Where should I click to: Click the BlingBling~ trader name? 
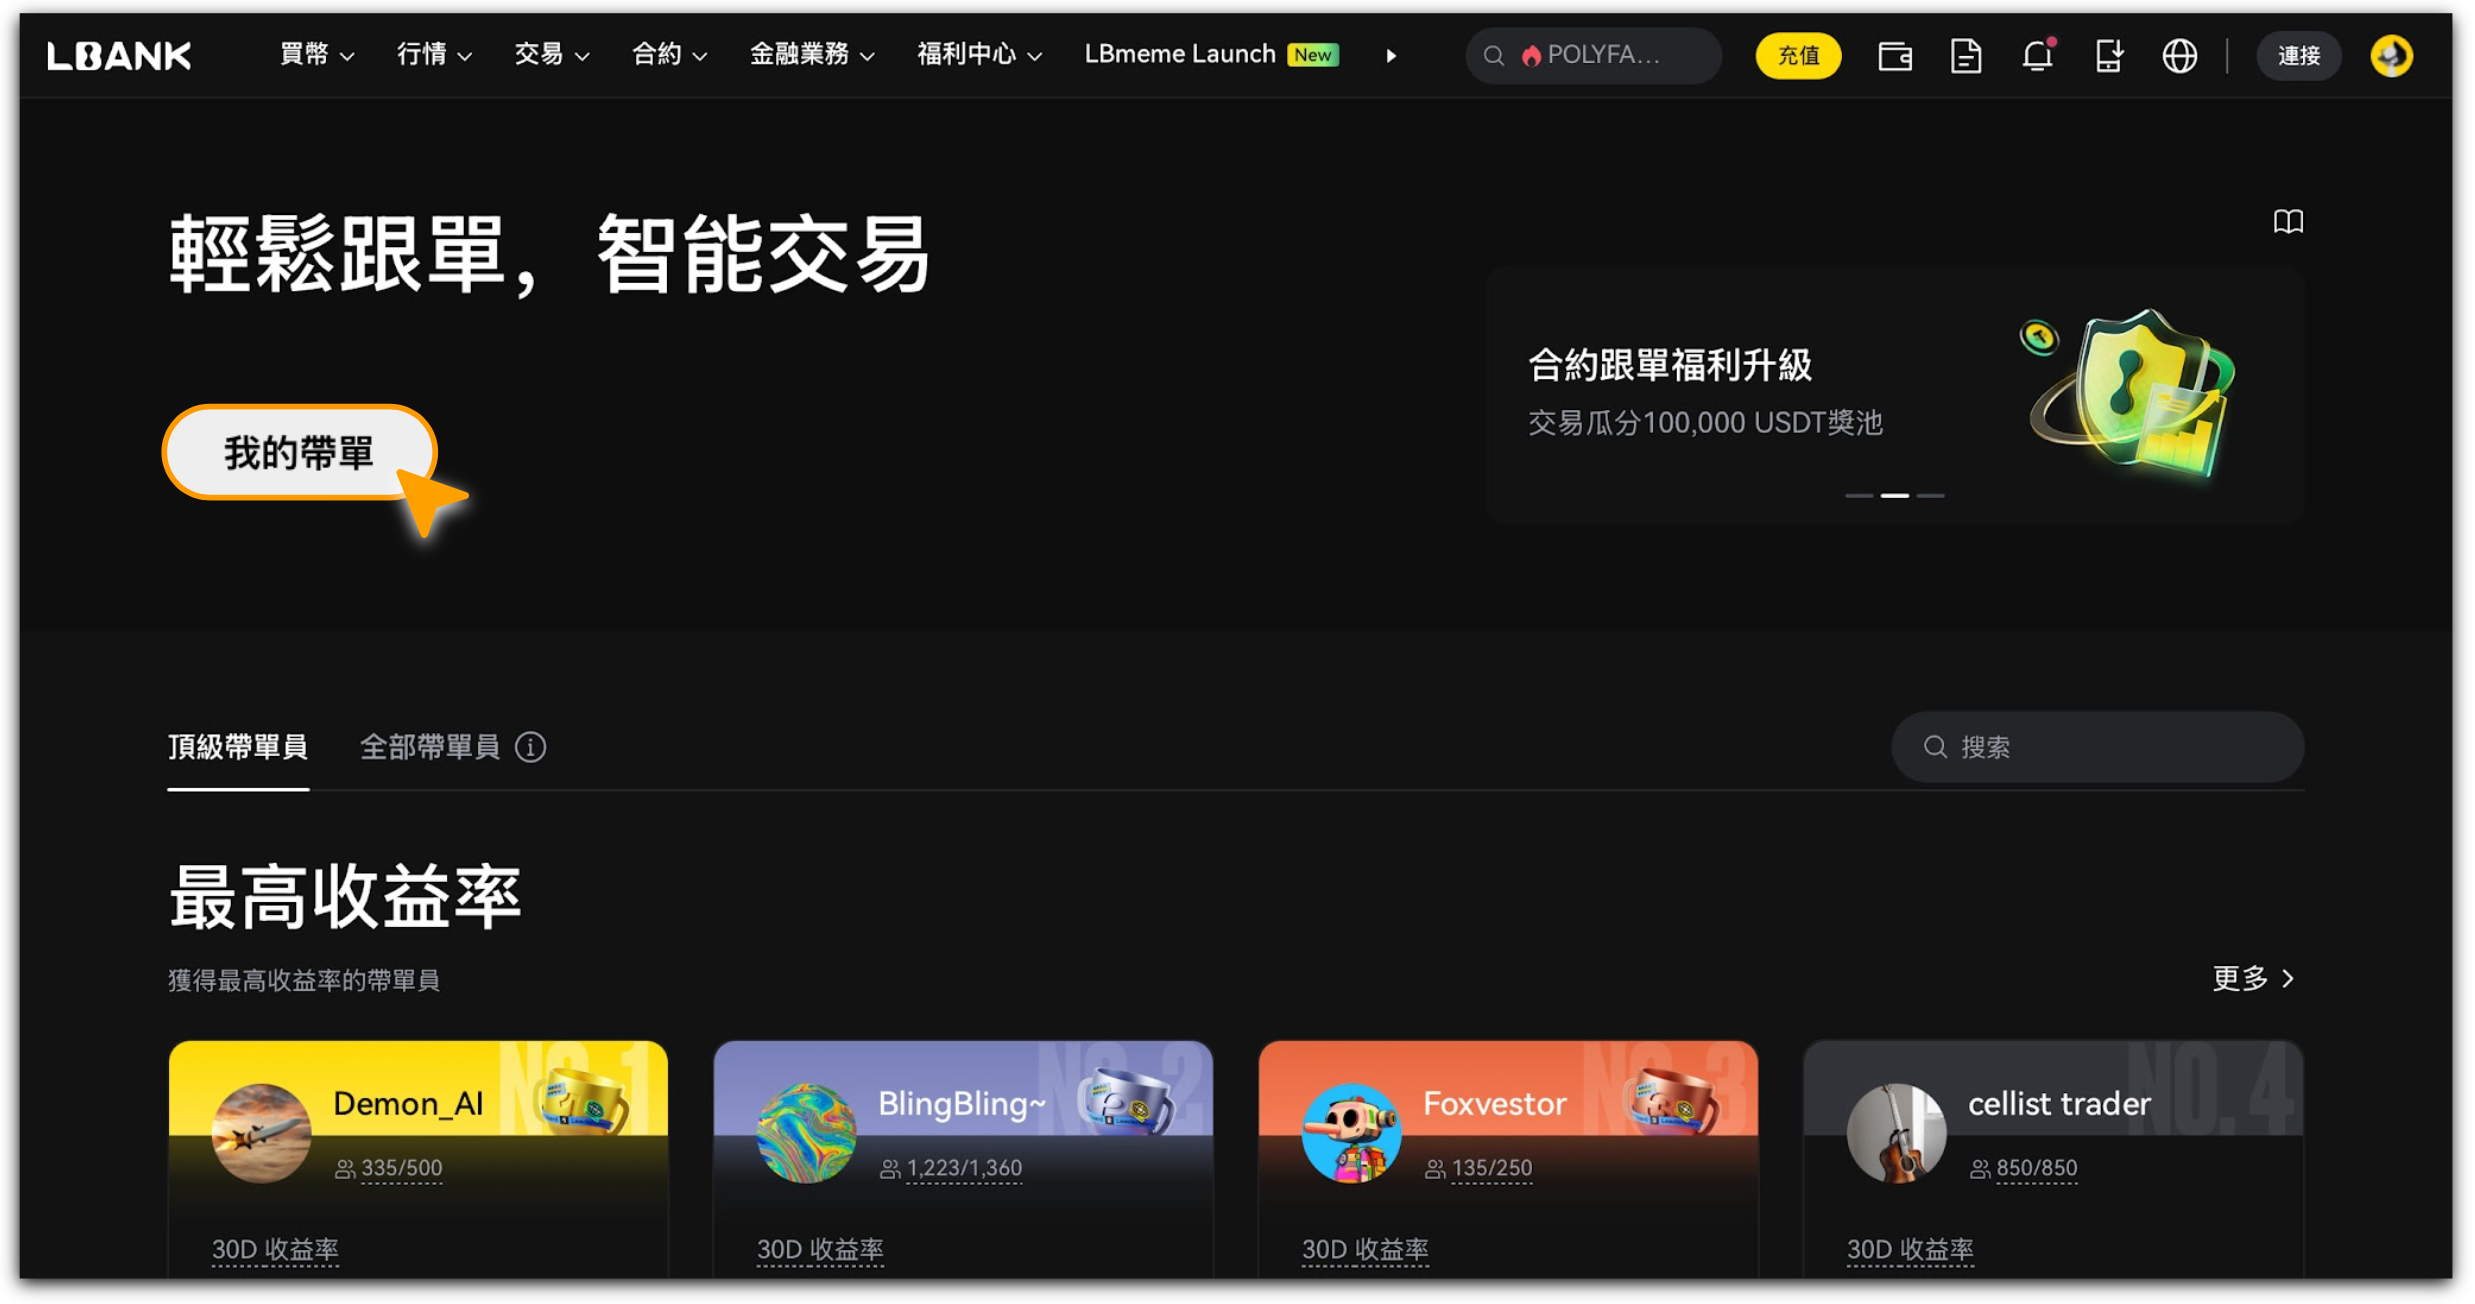[961, 1104]
